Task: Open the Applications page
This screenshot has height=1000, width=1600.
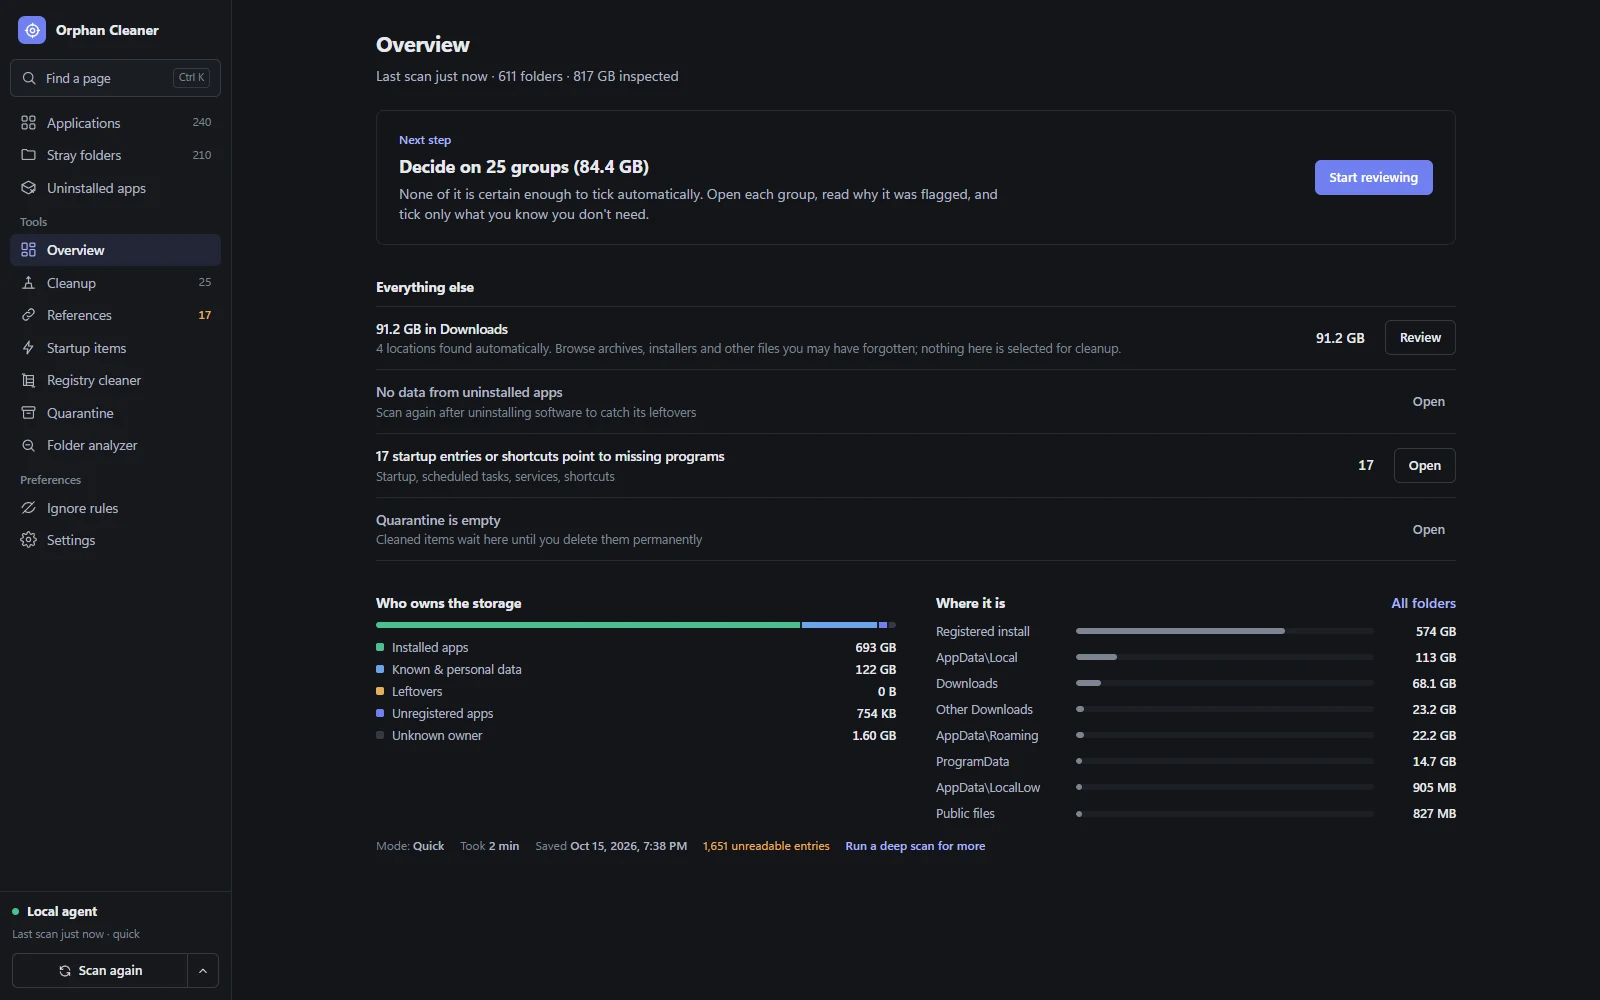Action: tap(115, 123)
